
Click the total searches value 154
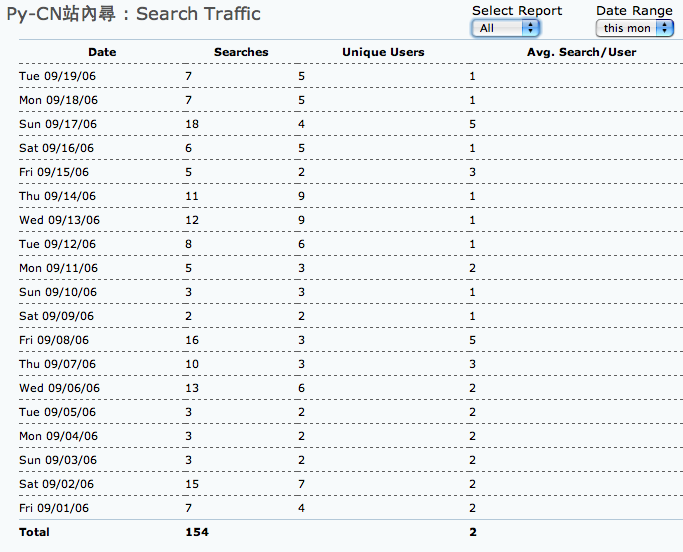point(197,532)
